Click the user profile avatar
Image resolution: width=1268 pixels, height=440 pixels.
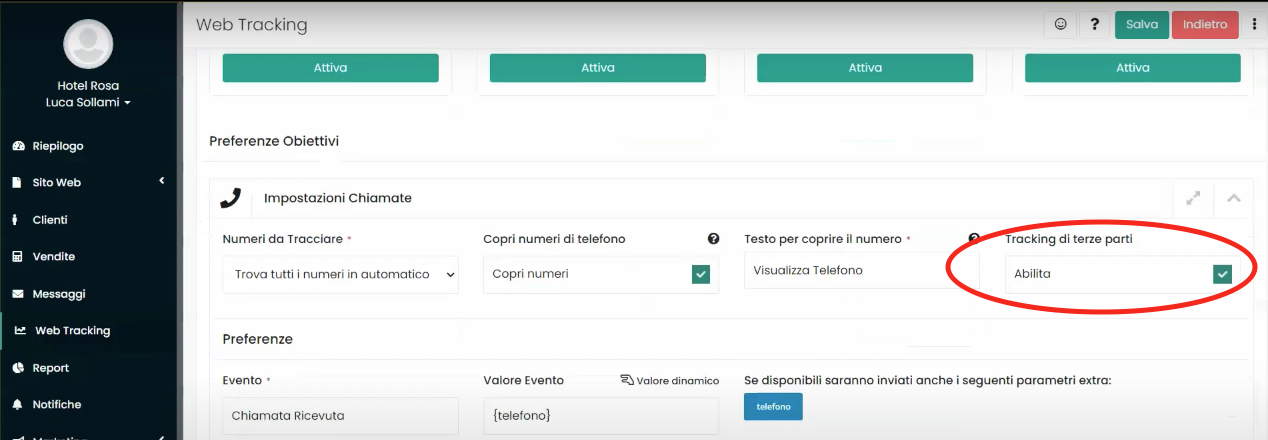pyautogui.click(x=88, y=43)
